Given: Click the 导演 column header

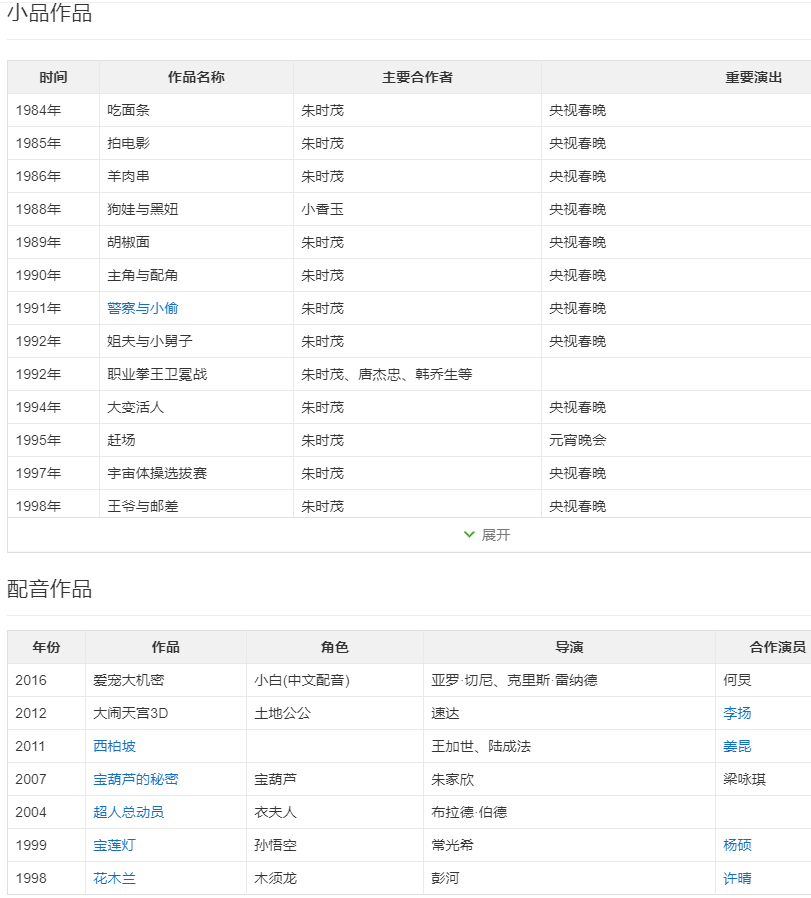Looking at the screenshot, I should click(x=570, y=647).
